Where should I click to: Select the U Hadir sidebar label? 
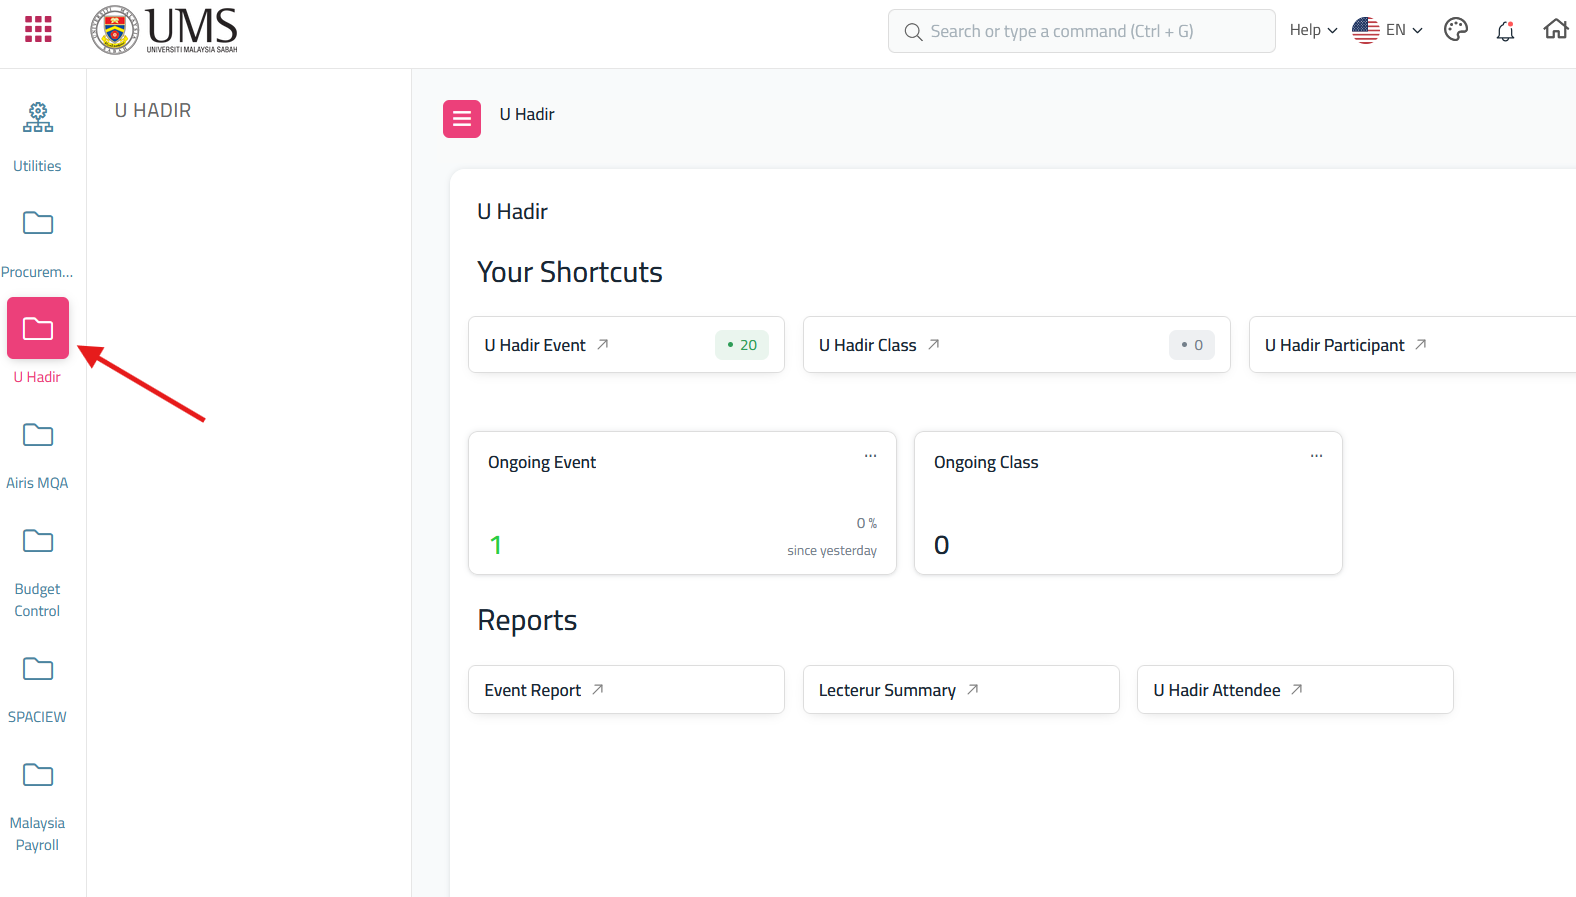pyautogui.click(x=37, y=377)
